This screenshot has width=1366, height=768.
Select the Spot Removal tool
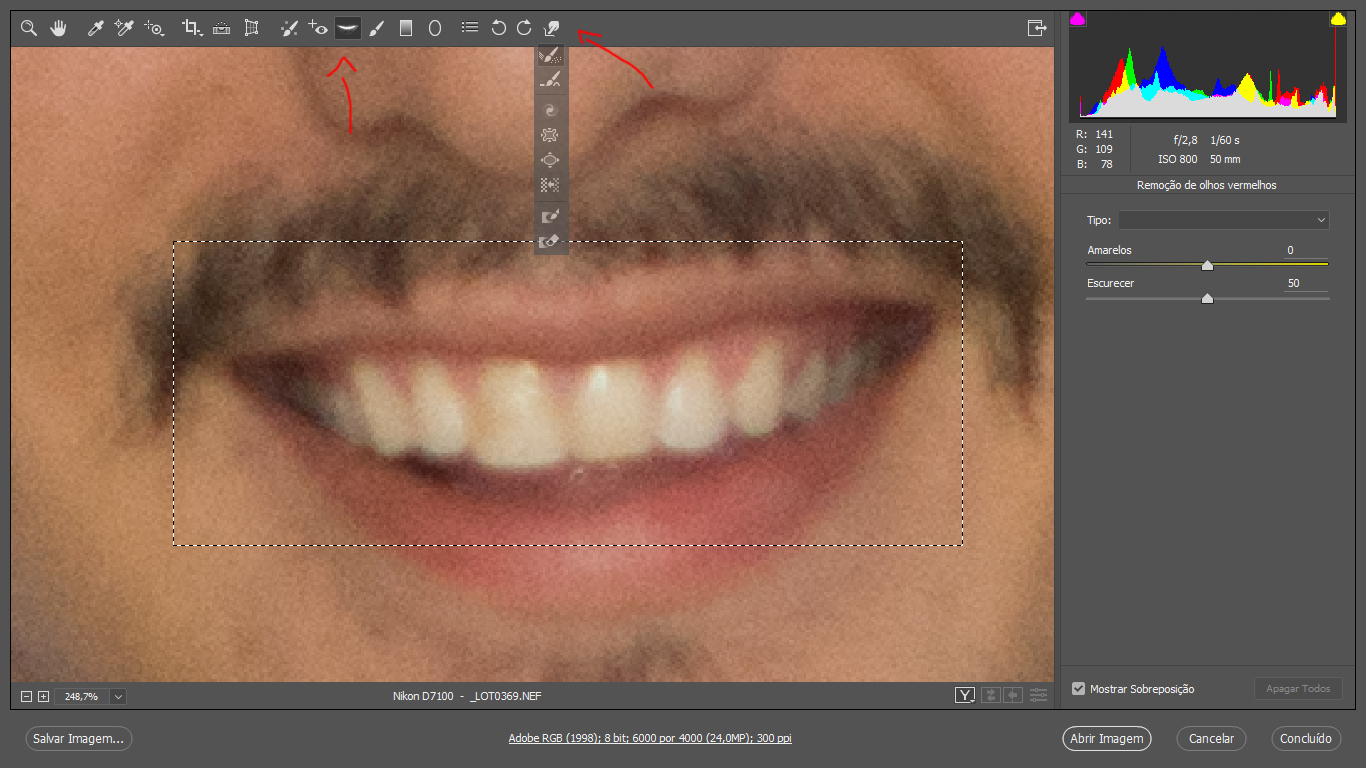pos(289,28)
